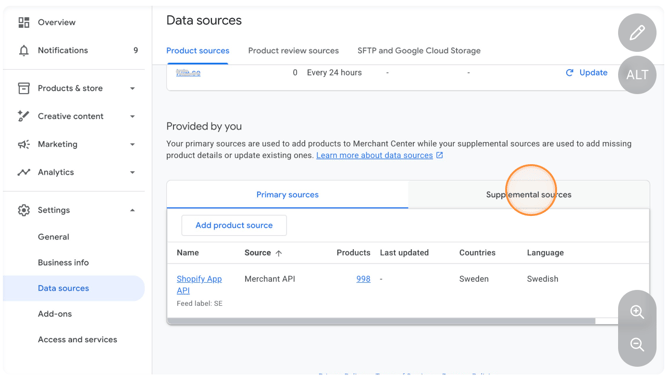Expand the Creative content menu arrow
The height and width of the screenshot is (384, 670).
click(x=132, y=116)
